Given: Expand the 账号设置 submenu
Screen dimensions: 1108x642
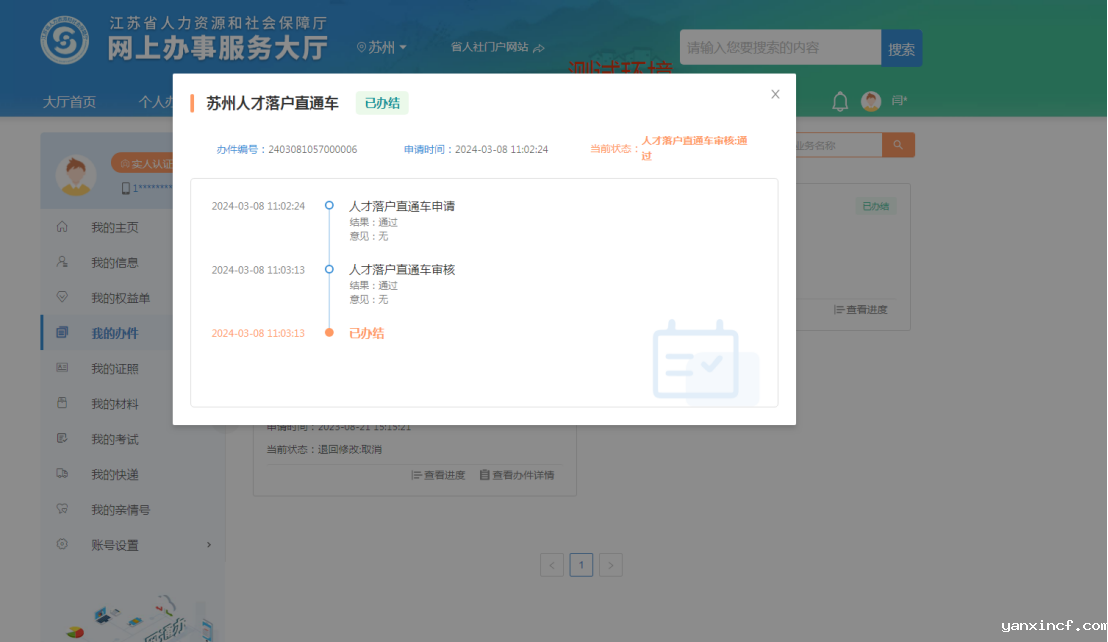Looking at the screenshot, I should [208, 545].
